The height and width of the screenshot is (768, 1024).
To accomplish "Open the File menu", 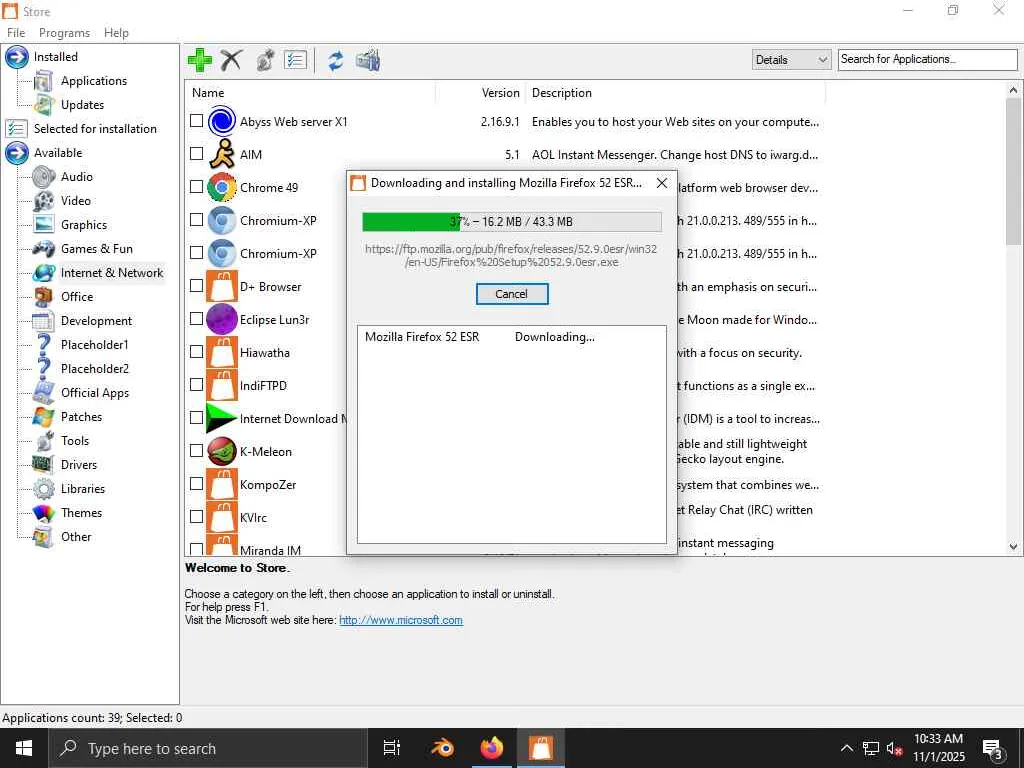I will tap(16, 33).
